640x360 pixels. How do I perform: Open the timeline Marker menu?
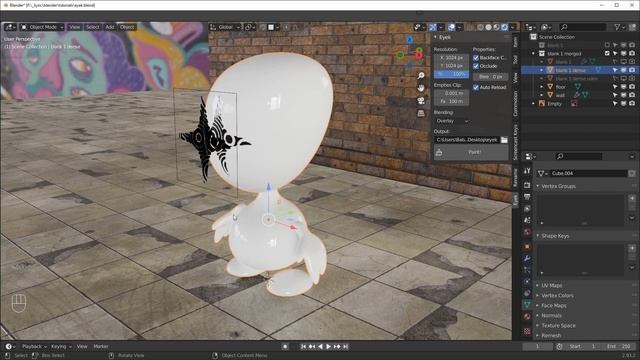[101, 347]
